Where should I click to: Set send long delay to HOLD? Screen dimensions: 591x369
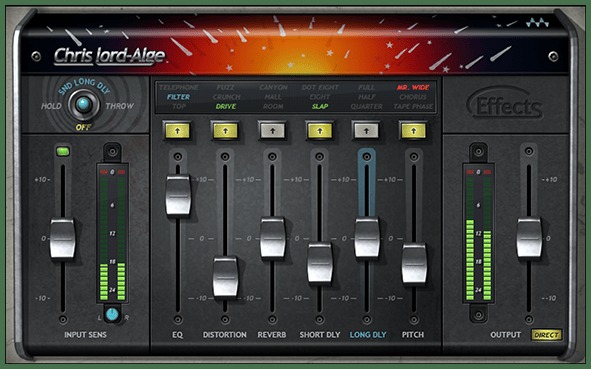pos(51,106)
